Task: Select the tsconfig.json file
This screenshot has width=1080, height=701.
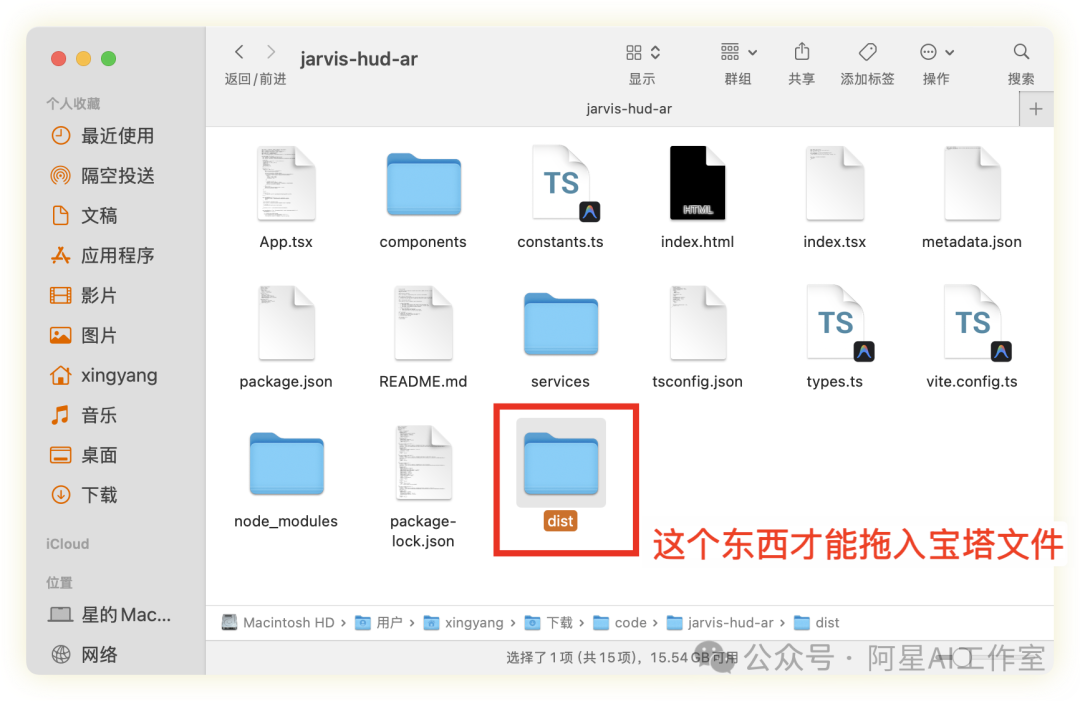Action: pos(697,338)
